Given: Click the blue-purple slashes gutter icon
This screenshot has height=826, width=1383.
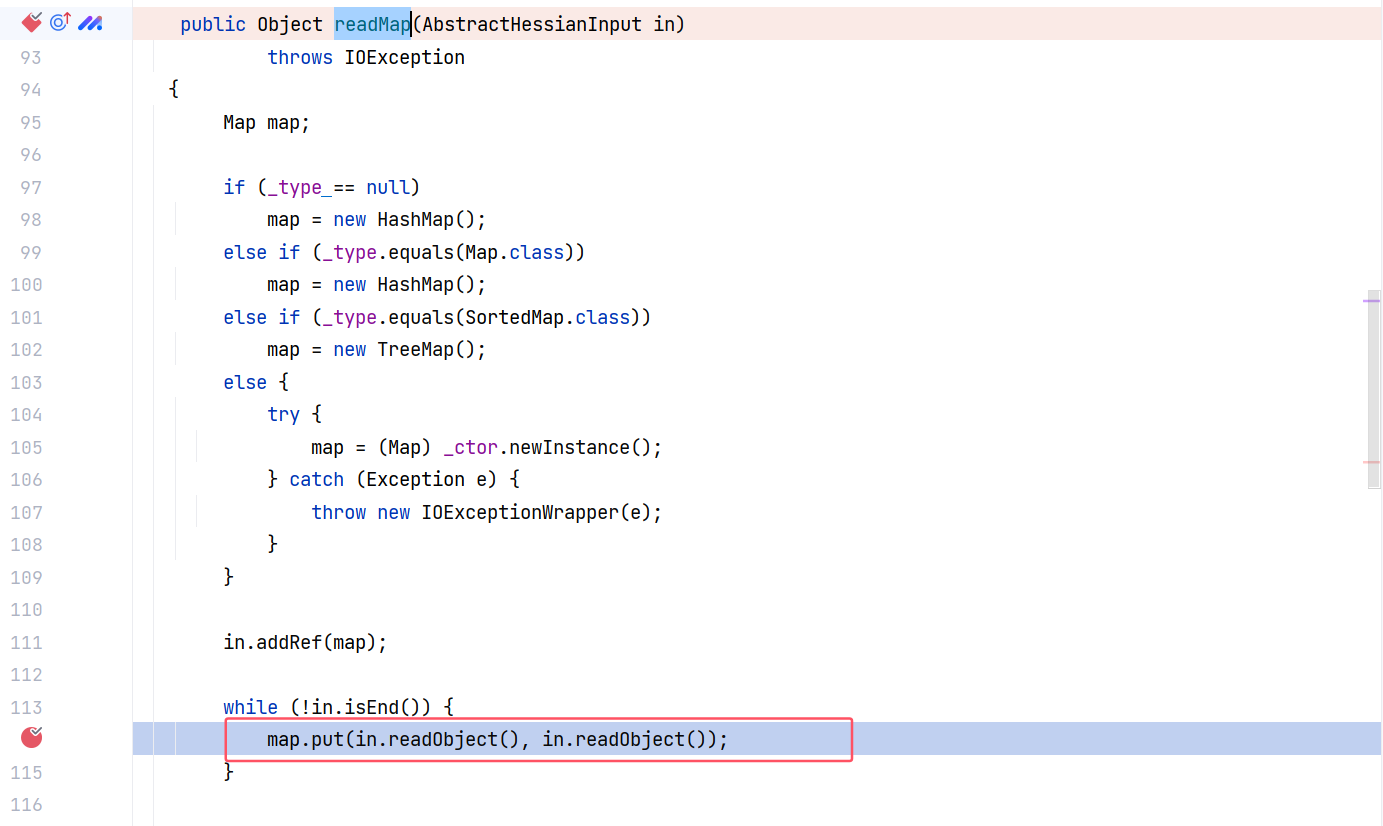Looking at the screenshot, I should 90,22.
